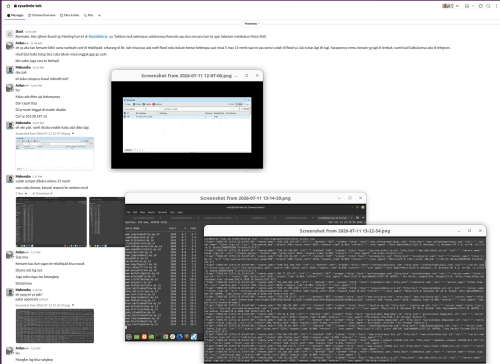The width and height of the screenshot is (500, 364).
Task: Maximize the 13-14-59 screenshot viewer window
Action: click(x=350, y=198)
